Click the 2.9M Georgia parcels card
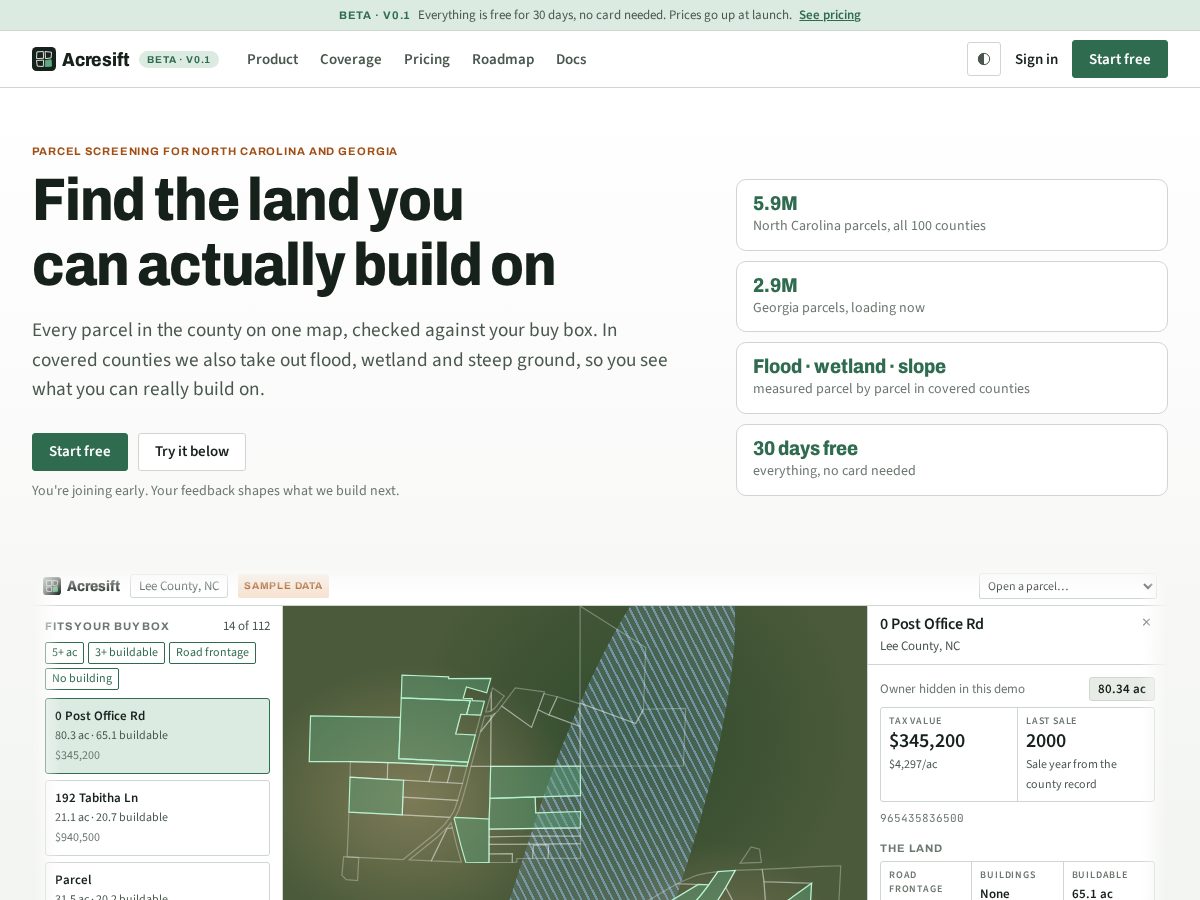The width and height of the screenshot is (1200, 900). (952, 297)
